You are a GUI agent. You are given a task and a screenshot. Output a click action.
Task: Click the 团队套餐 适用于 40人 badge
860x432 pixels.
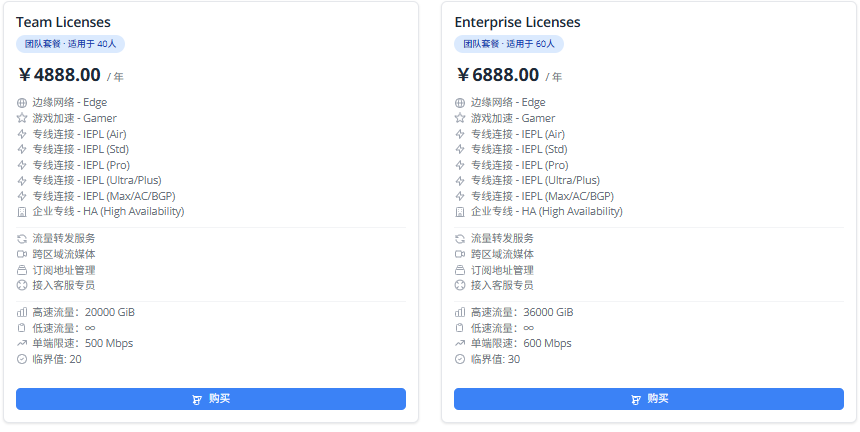point(70,44)
